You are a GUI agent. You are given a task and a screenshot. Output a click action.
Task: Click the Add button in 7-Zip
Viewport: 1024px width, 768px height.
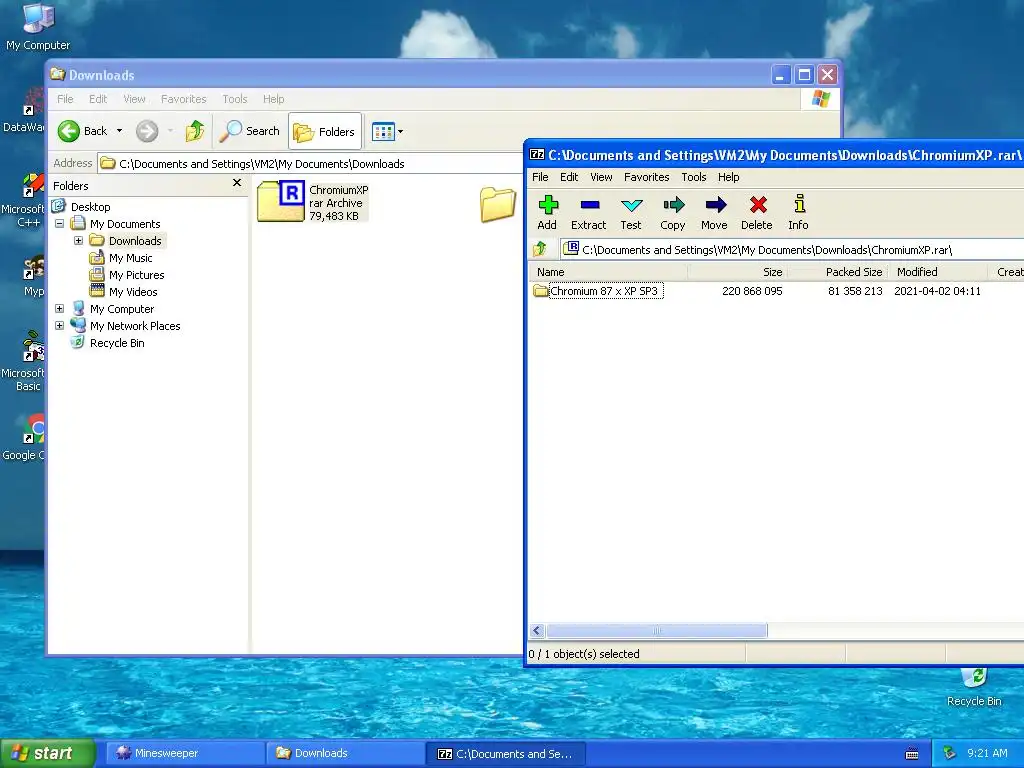547,213
